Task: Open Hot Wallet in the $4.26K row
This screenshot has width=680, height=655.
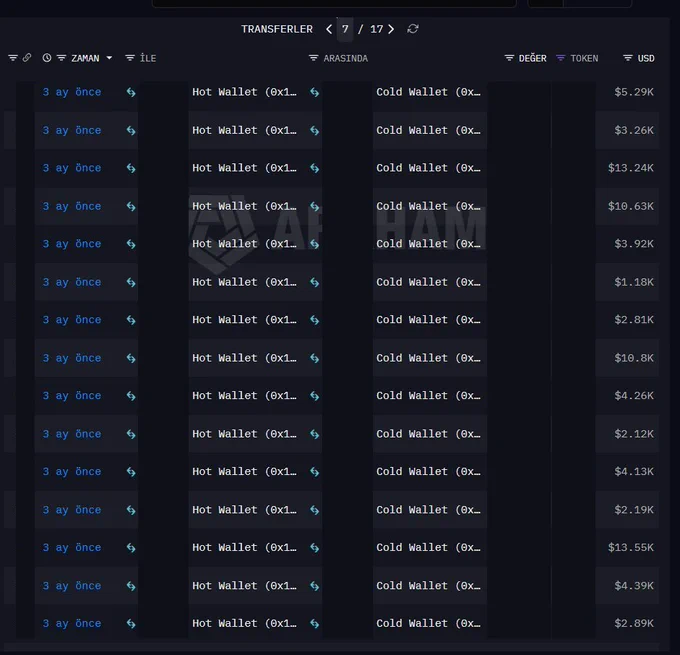Action: [245, 396]
